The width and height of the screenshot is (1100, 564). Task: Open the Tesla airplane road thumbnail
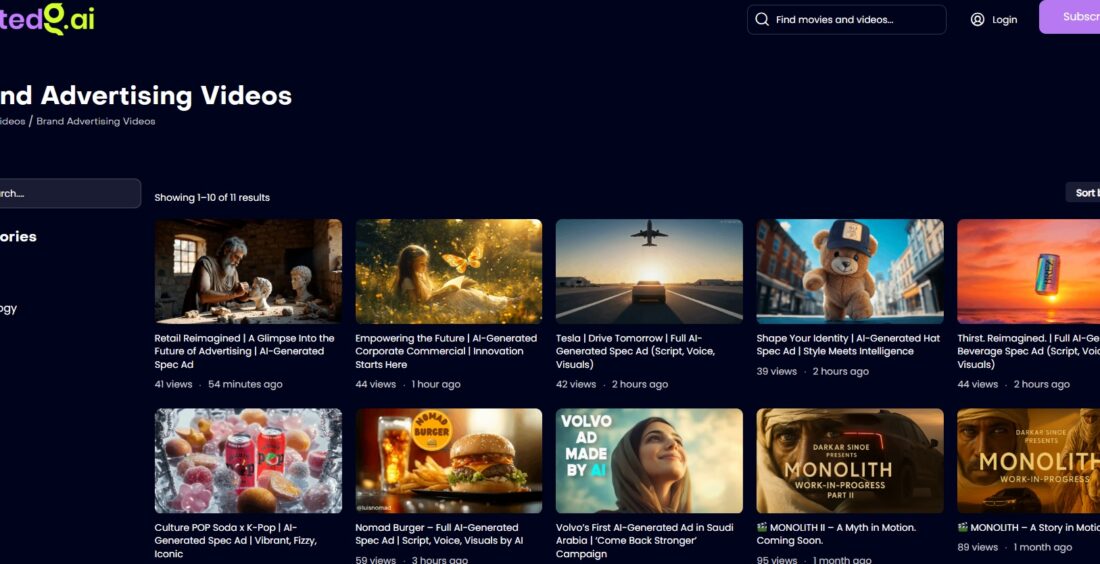click(x=649, y=271)
